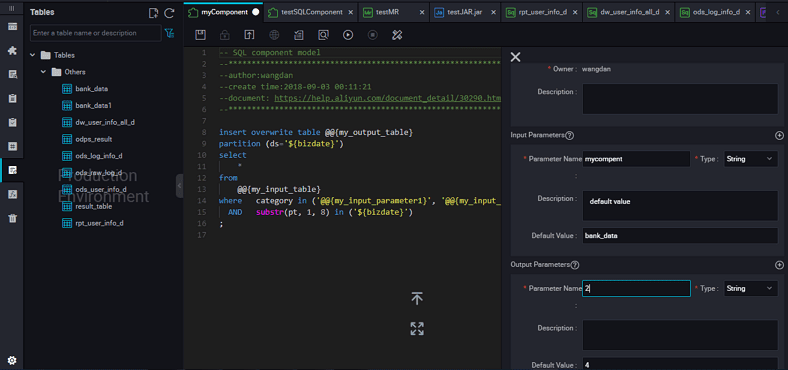The image size is (788, 370).
Task: Close the parameter configuration panel
Action: (516, 57)
